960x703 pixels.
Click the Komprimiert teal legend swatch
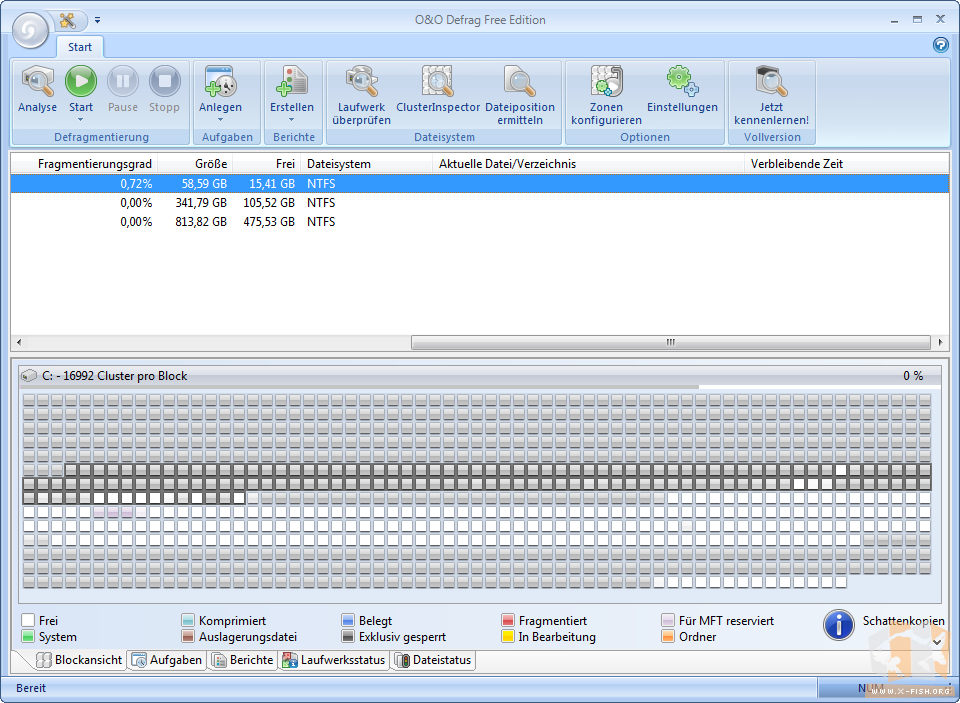tap(188, 620)
